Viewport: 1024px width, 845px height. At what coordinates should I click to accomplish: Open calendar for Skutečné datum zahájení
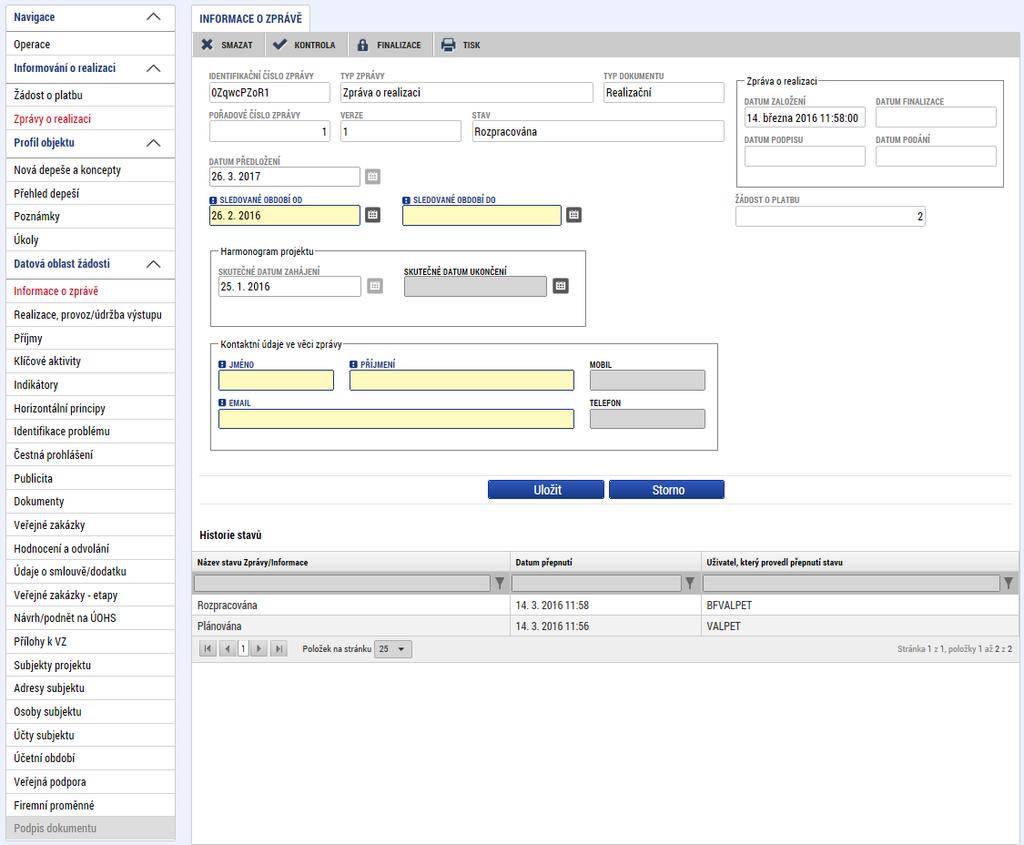tap(375, 286)
